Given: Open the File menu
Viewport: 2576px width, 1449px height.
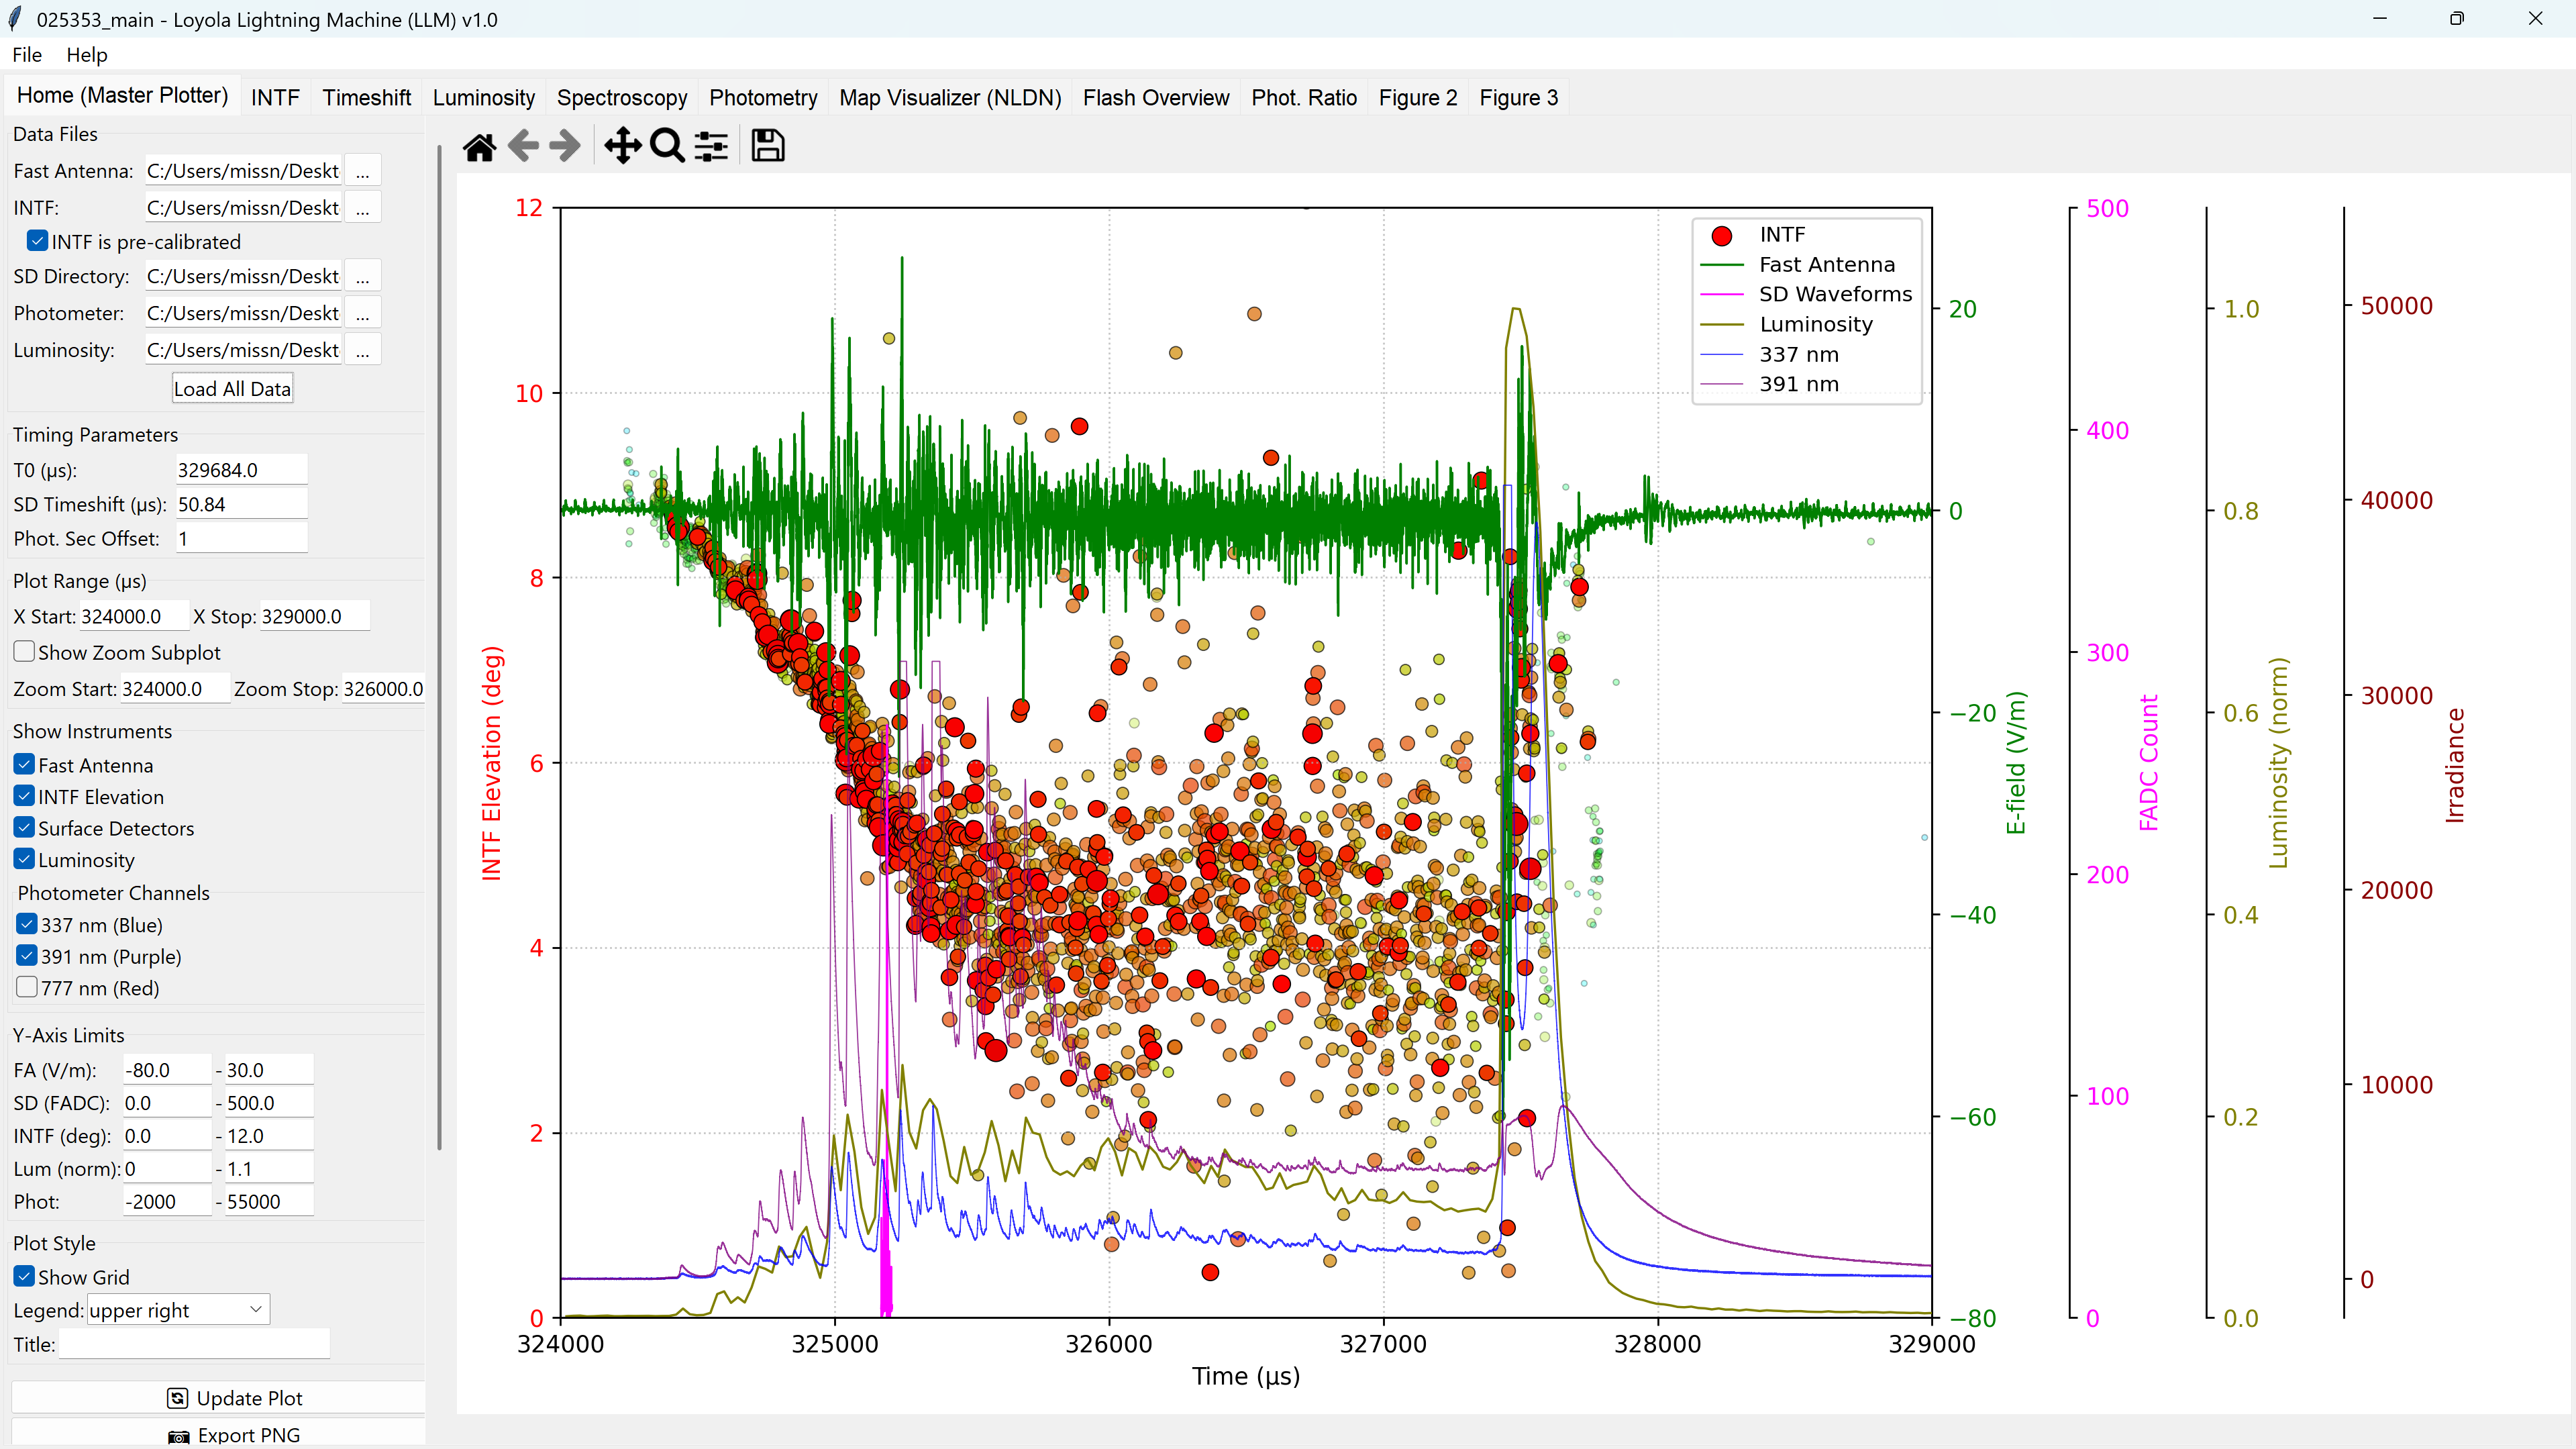Looking at the screenshot, I should 27,54.
